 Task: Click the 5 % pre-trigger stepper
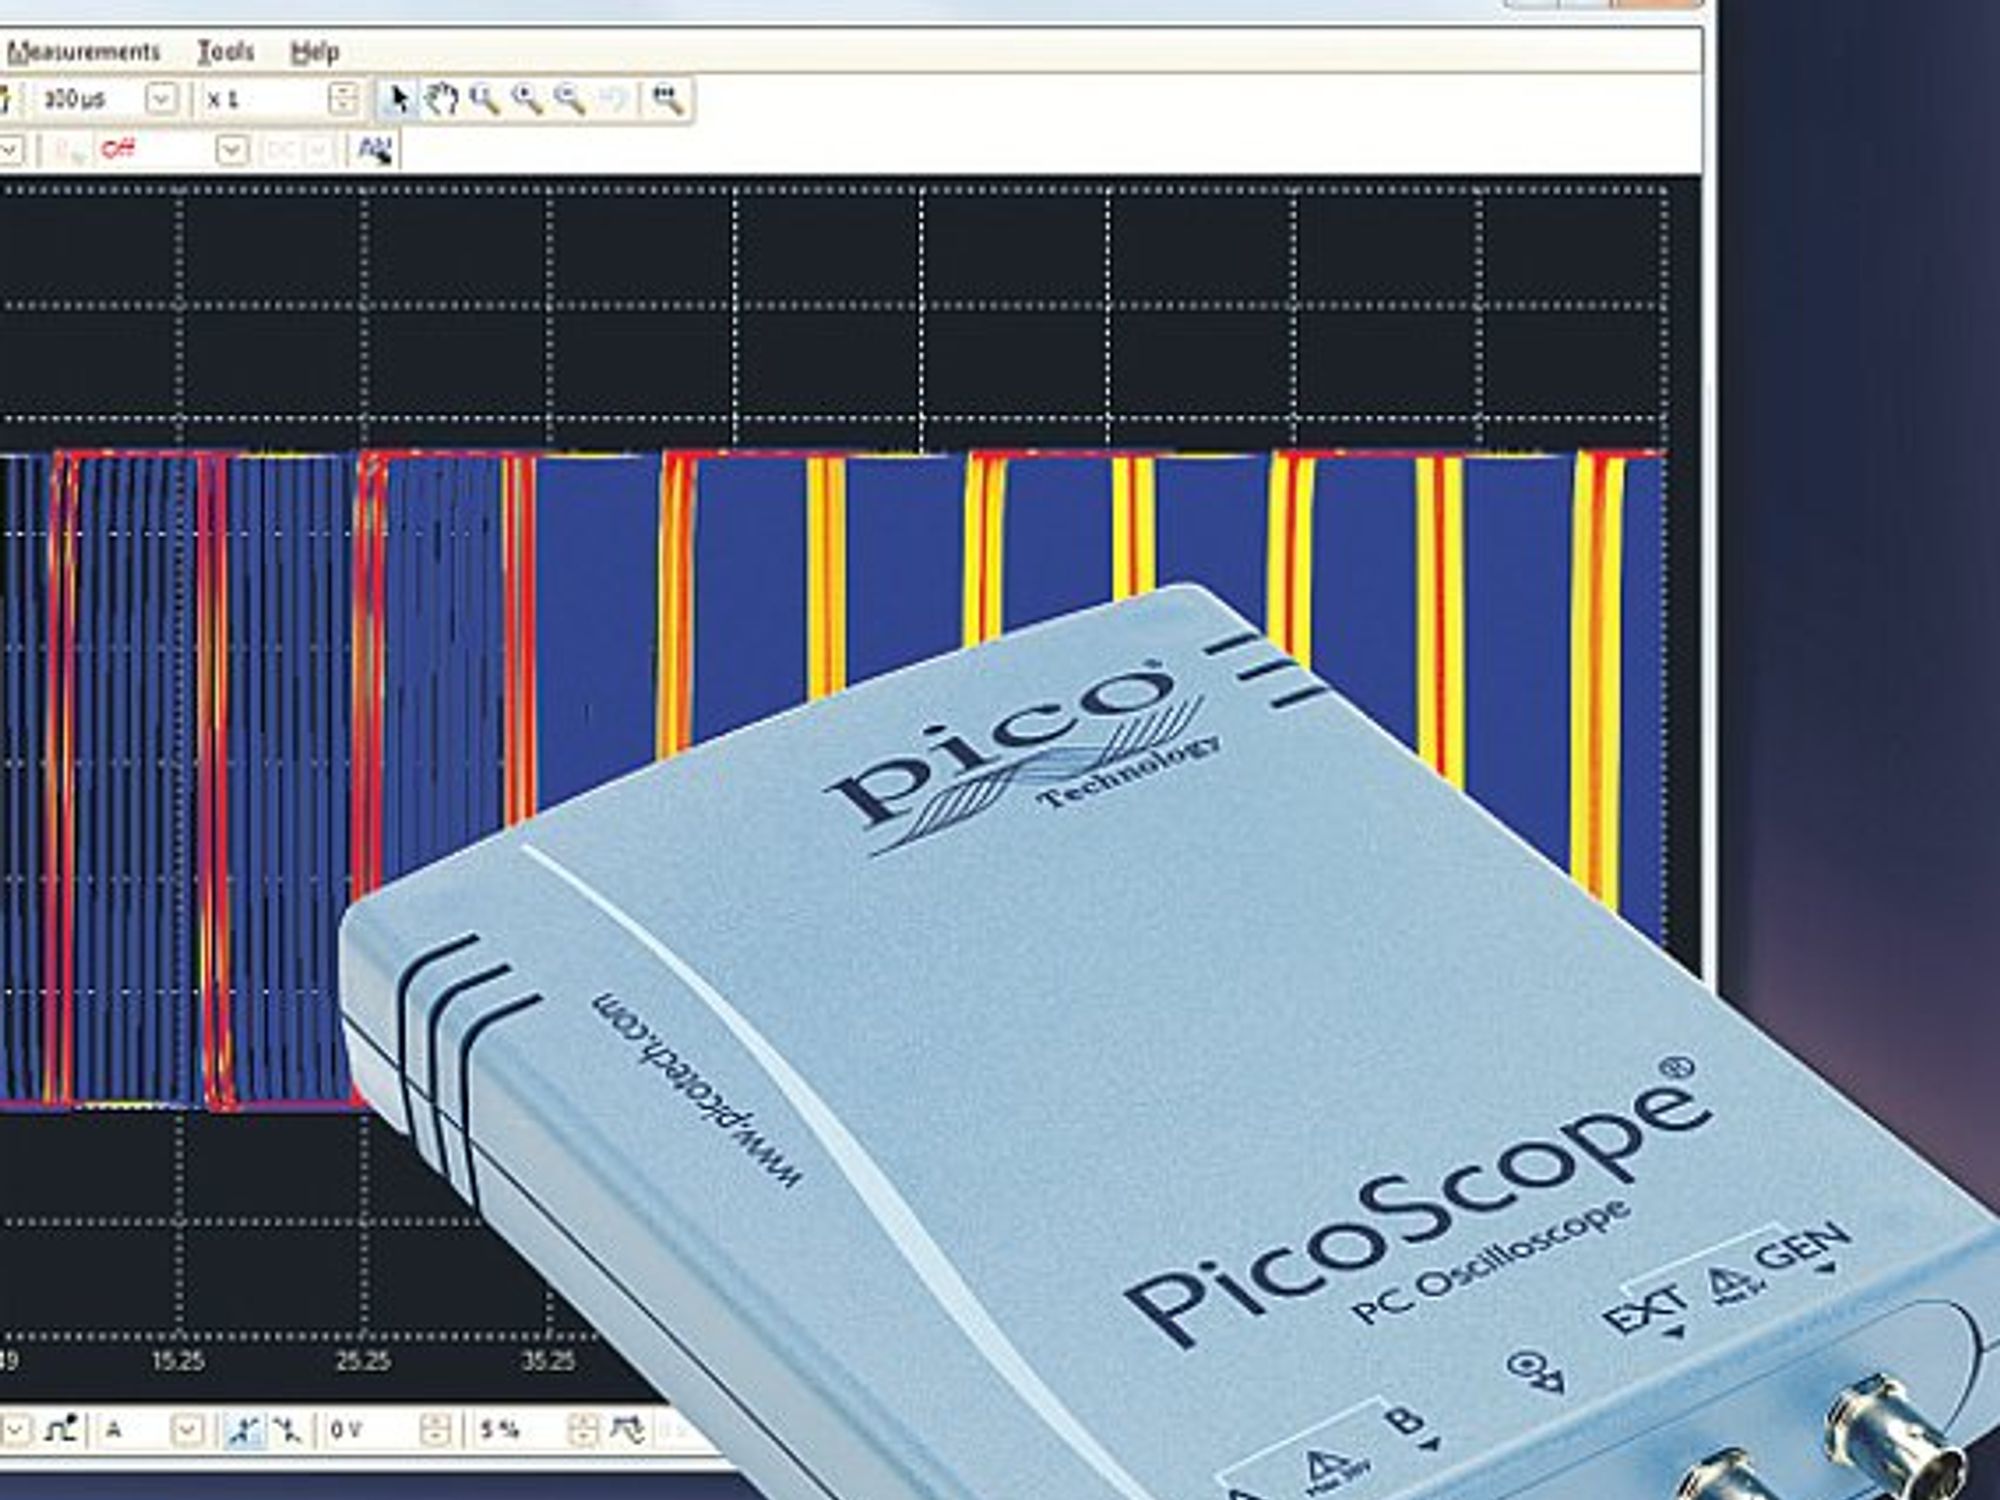pyautogui.click(x=583, y=1430)
